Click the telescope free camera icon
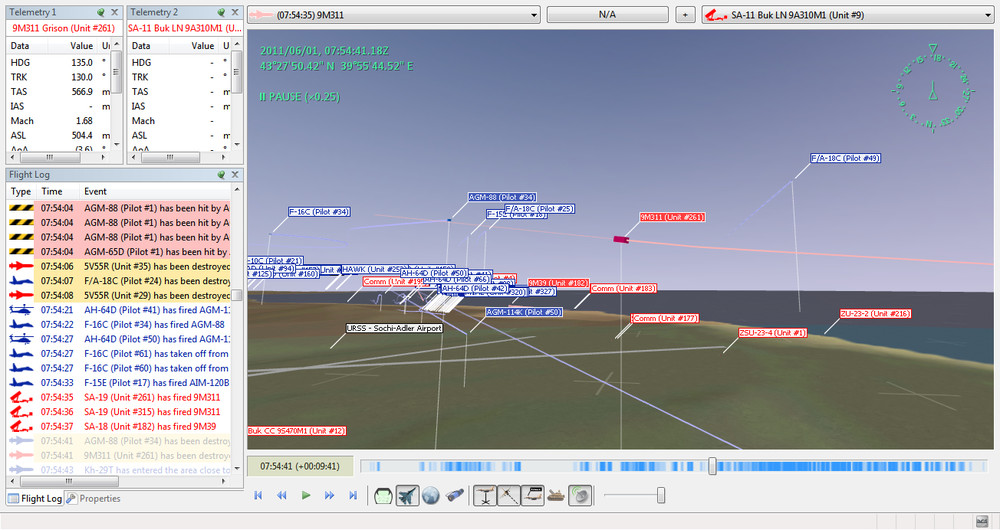The image size is (1000, 530). click(454, 496)
